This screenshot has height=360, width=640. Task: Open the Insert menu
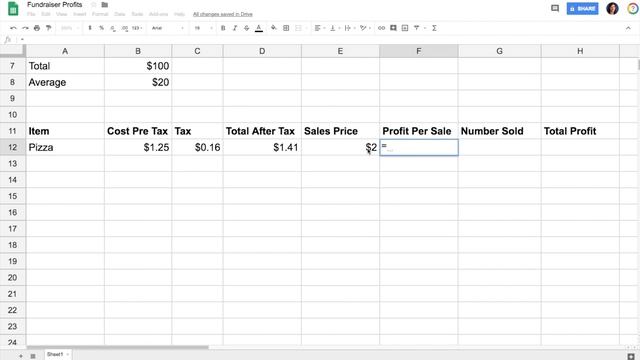(80, 14)
